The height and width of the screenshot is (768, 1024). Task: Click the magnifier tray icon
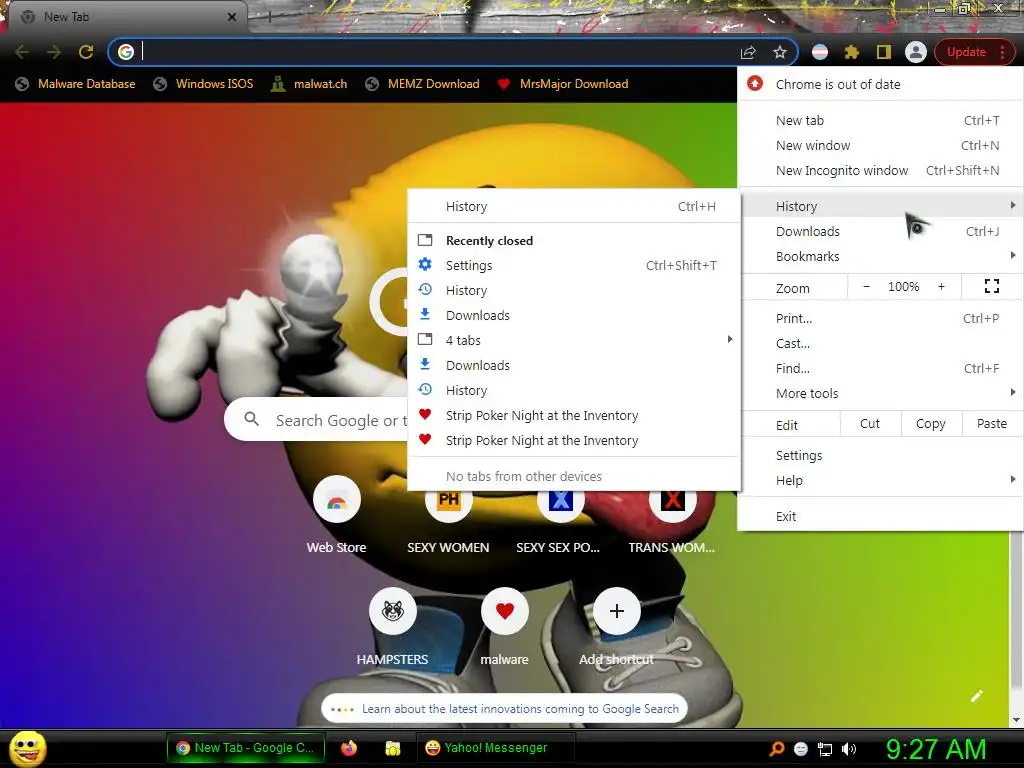pos(776,749)
